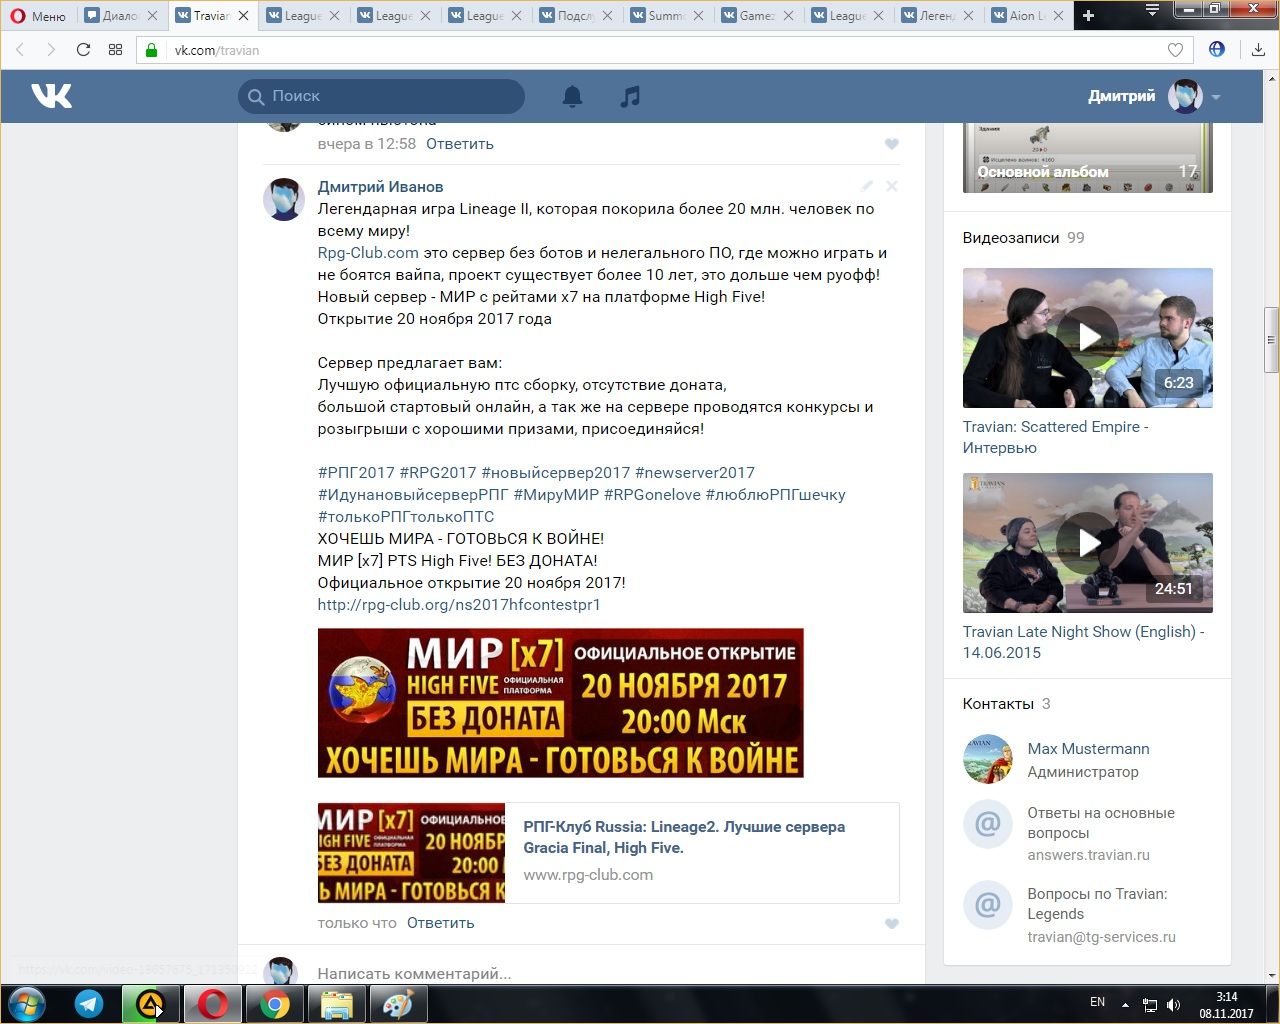Add a new browser tab
Screen dimensions: 1280x1024
(x=1089, y=15)
